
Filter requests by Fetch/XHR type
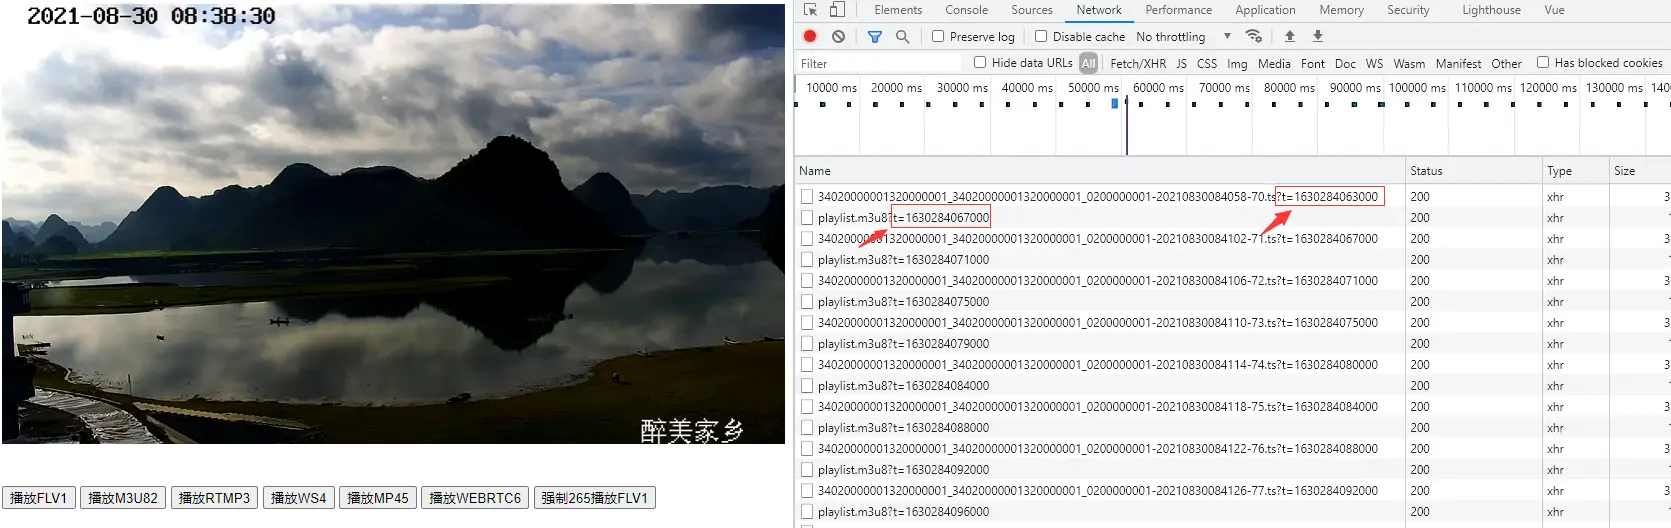tap(1138, 64)
